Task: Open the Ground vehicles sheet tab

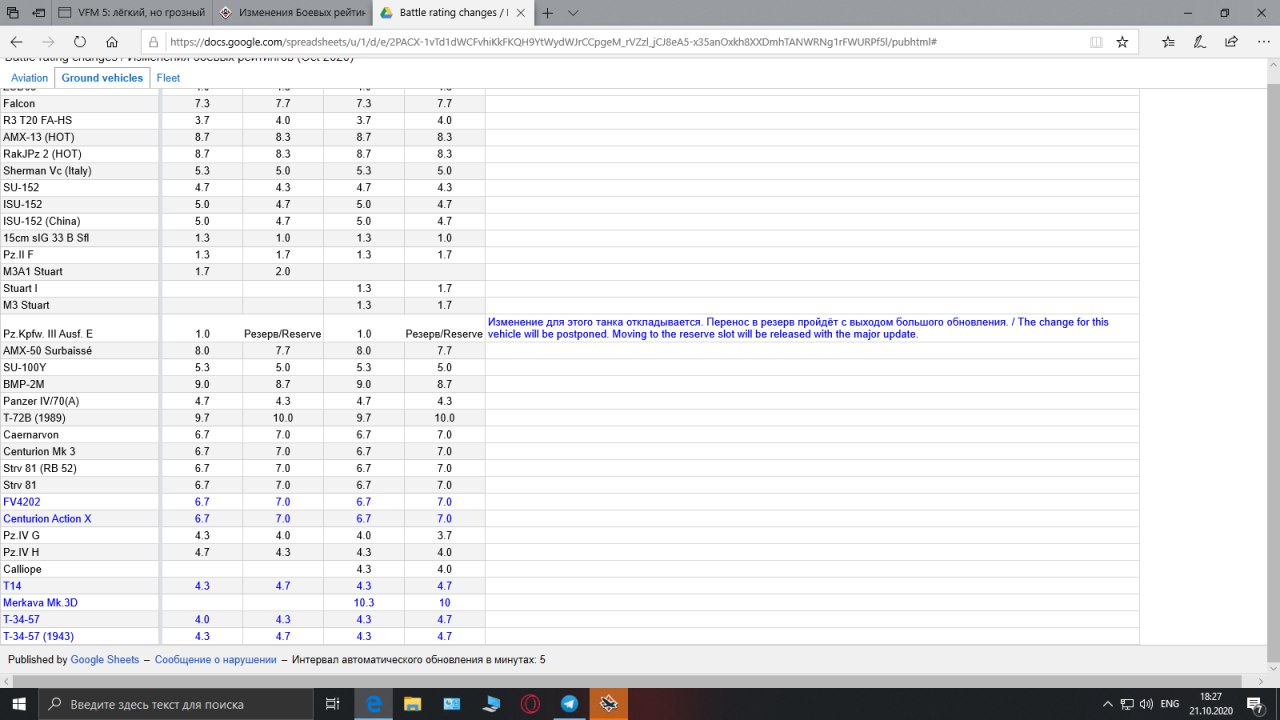Action: pyautogui.click(x=102, y=78)
